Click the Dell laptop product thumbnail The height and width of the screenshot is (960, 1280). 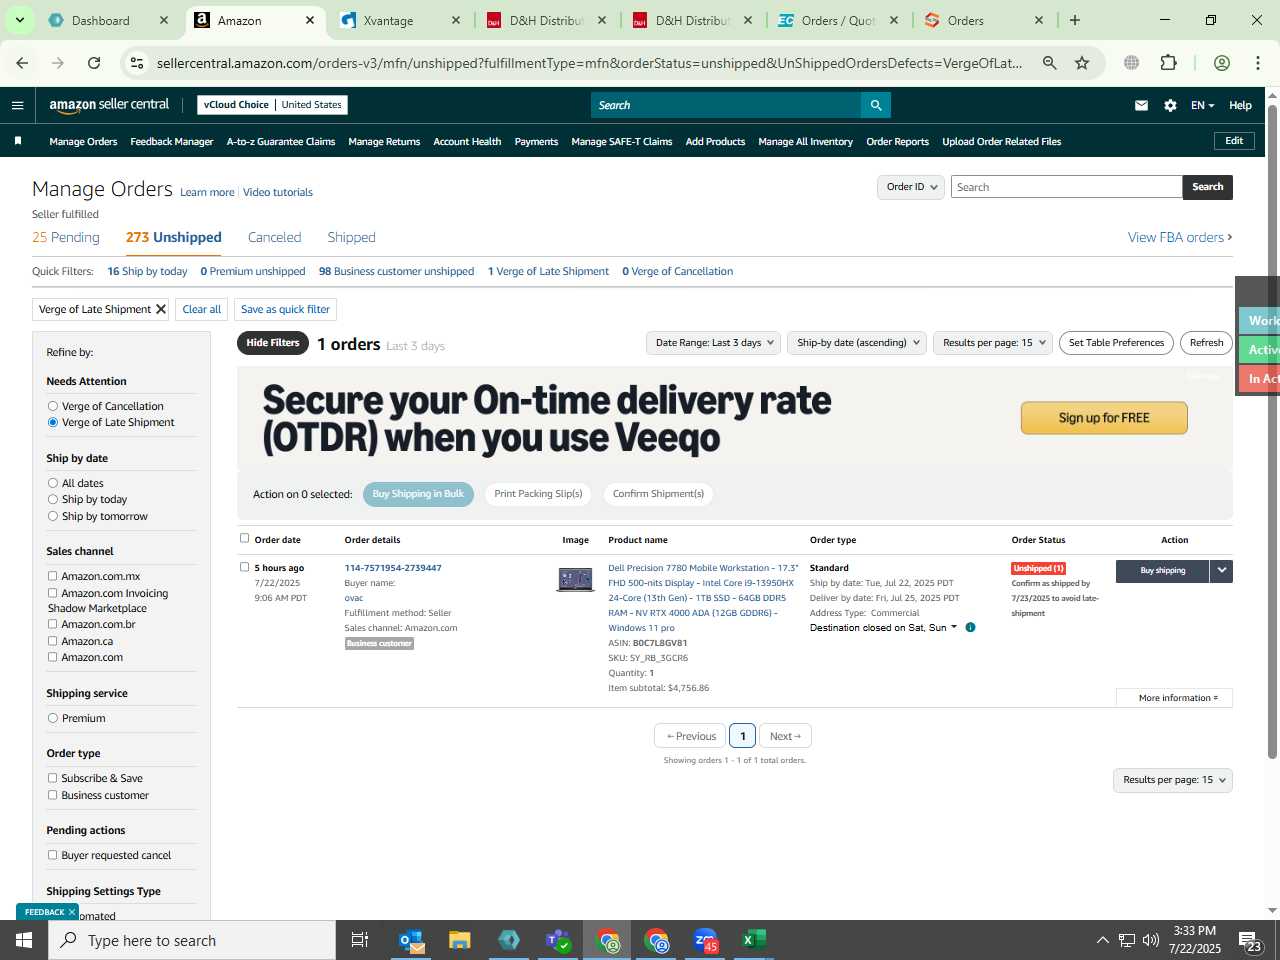point(575,579)
